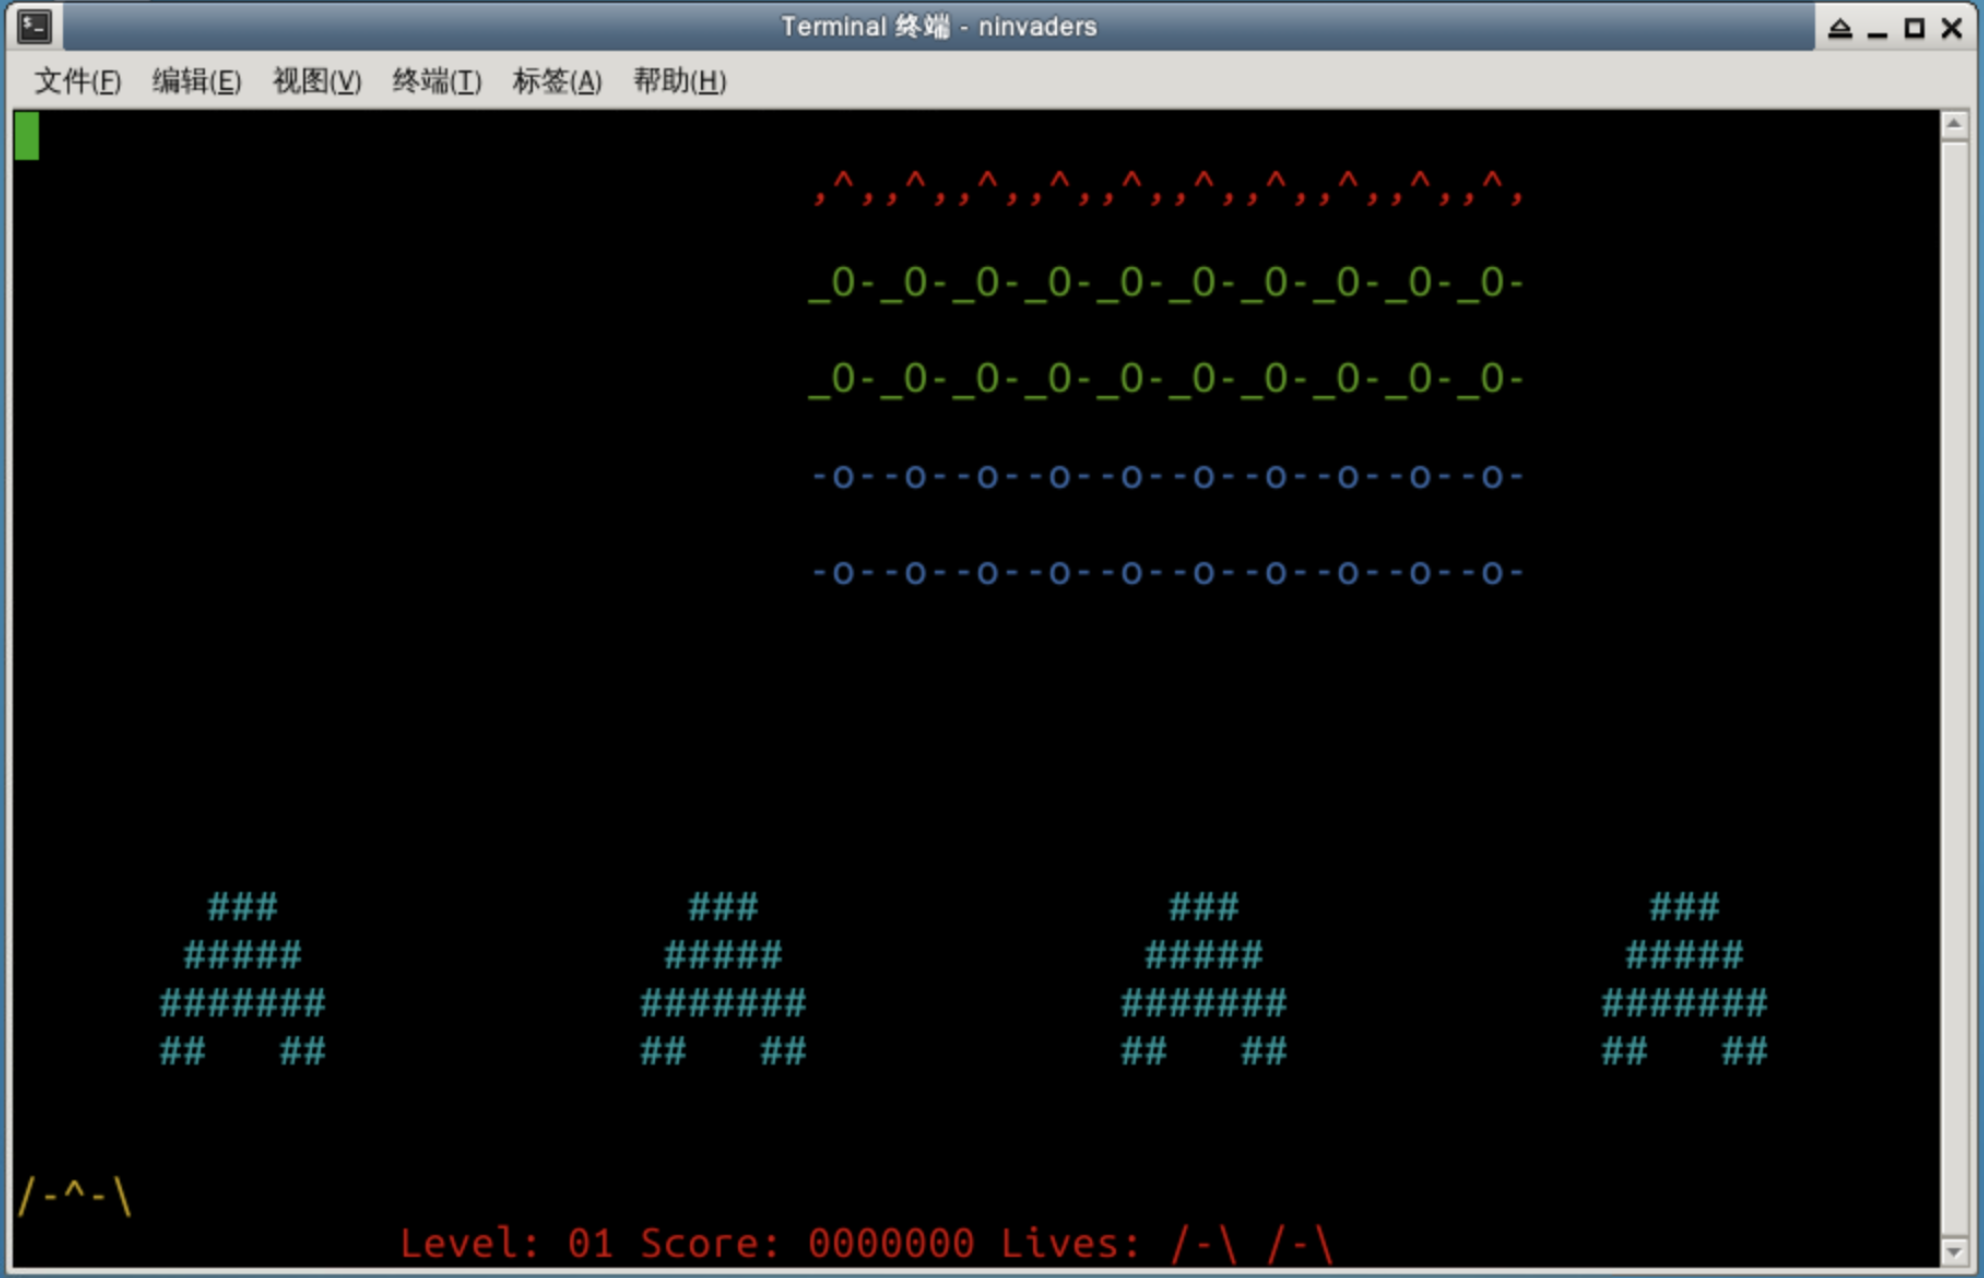Open the 视图(V) menu
The width and height of the screenshot is (1984, 1278).
pyautogui.click(x=316, y=81)
